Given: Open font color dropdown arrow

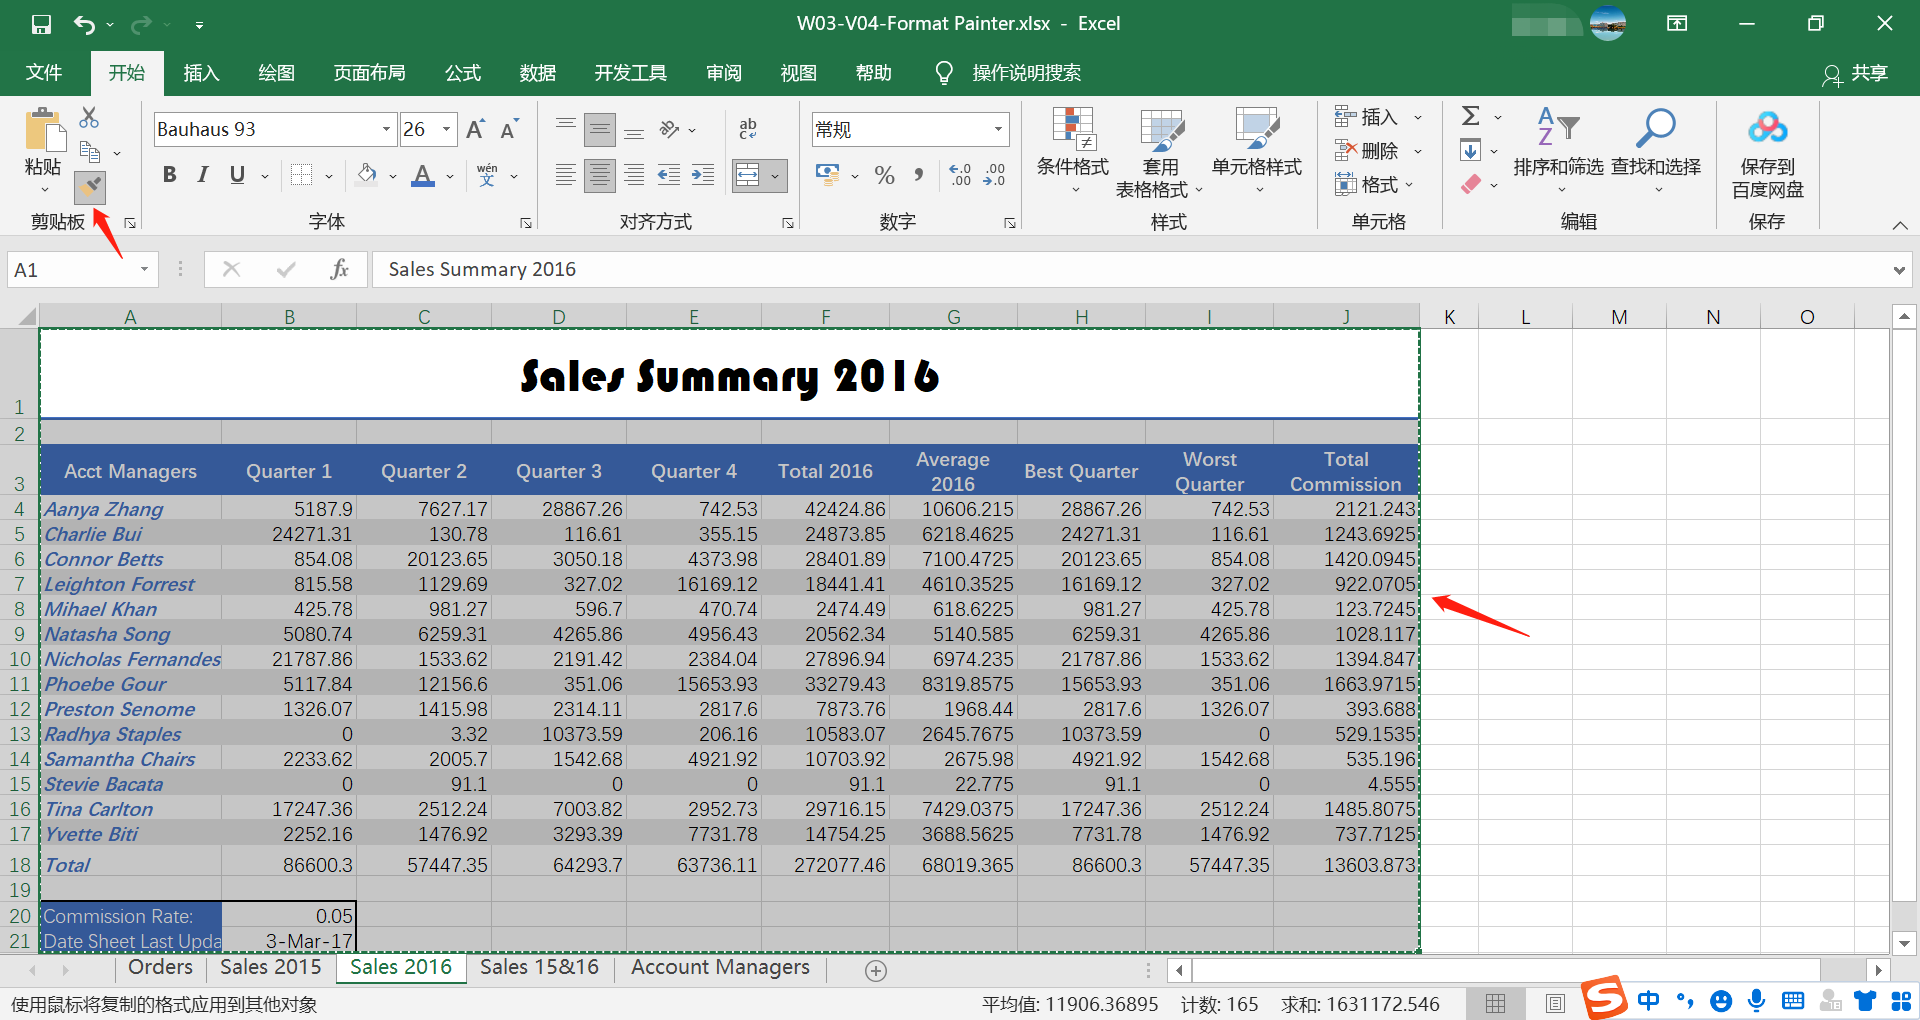Looking at the screenshot, I should coord(450,176).
